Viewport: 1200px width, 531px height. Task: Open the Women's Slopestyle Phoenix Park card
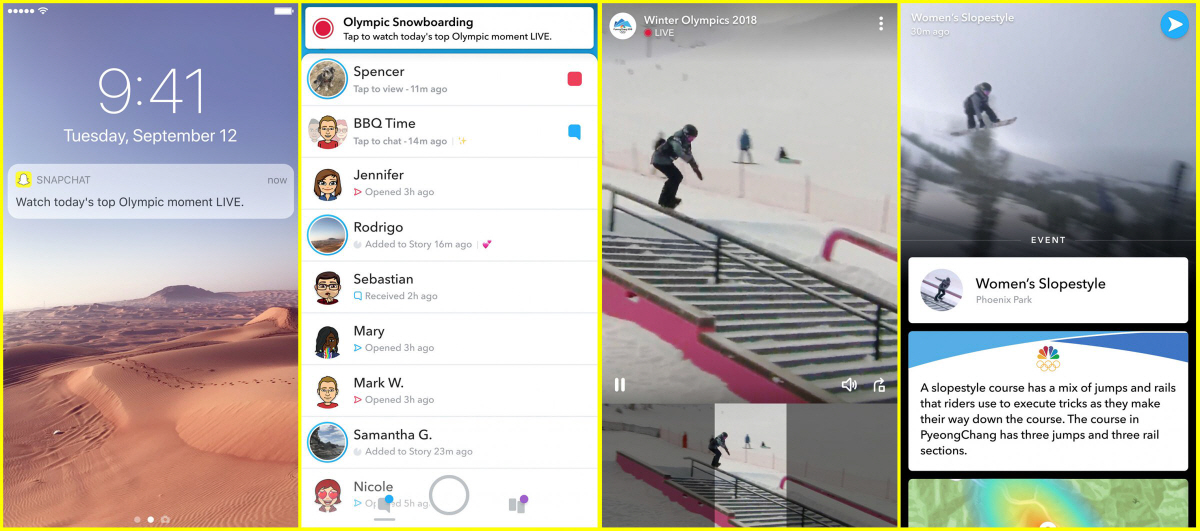coord(1048,290)
